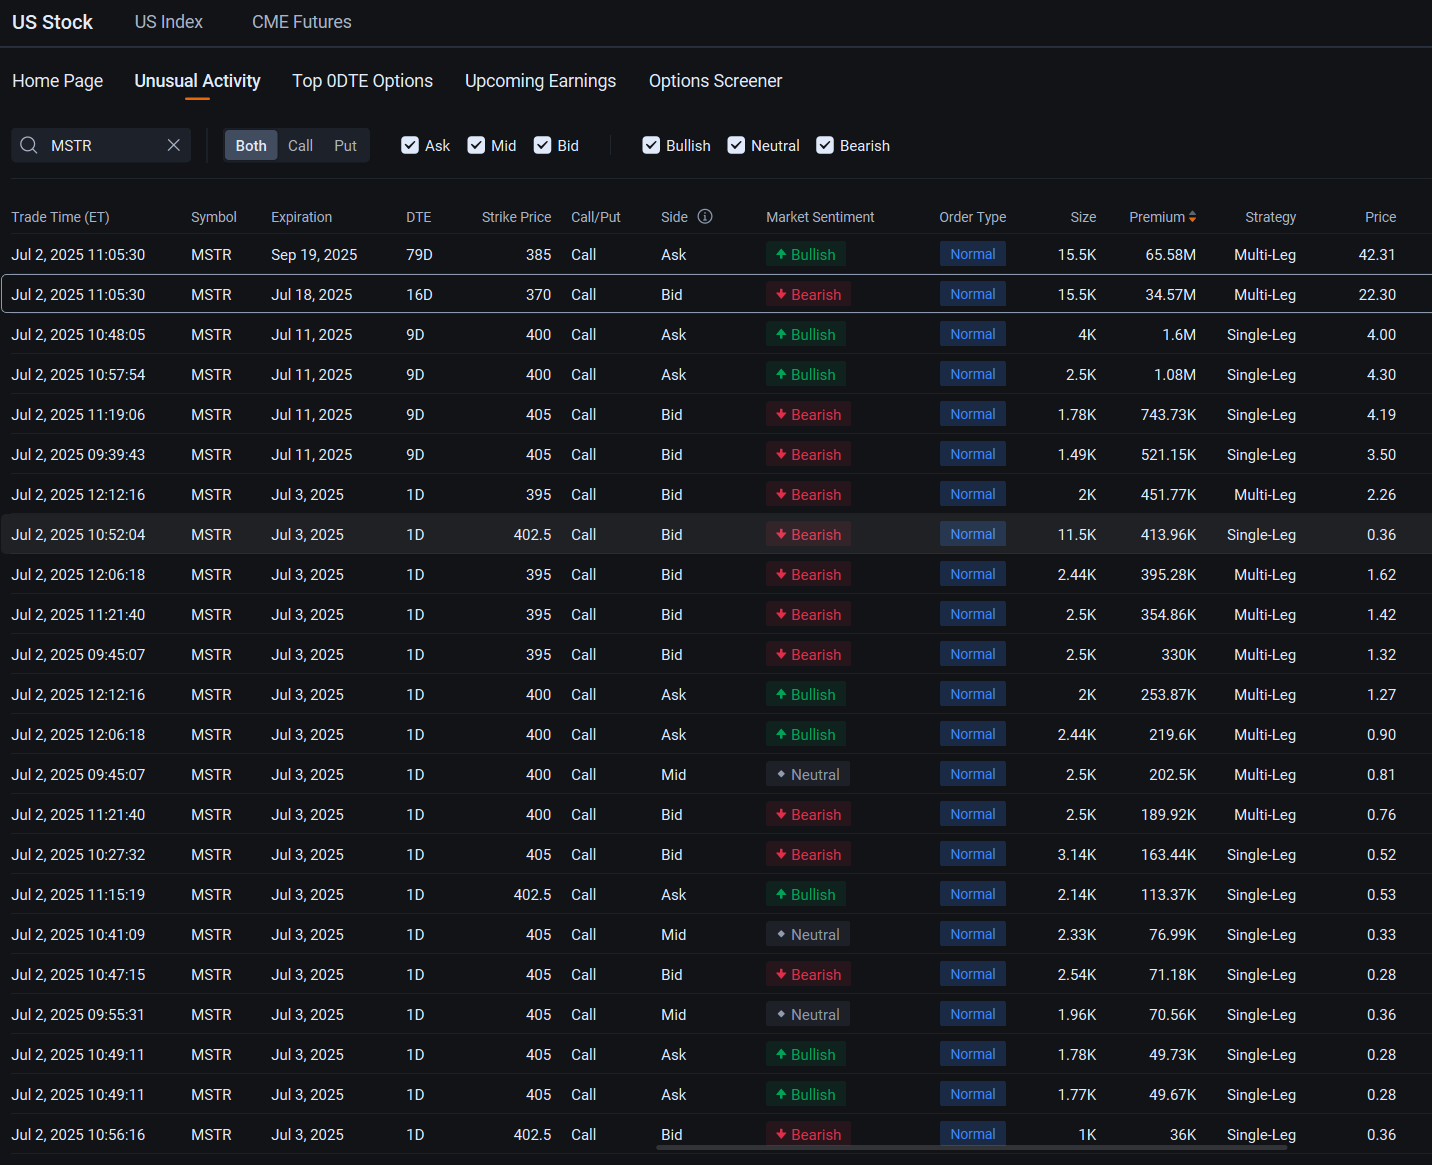1432x1165 pixels.
Task: Click the Neutral tag in the 202.5K row
Action: [808, 774]
